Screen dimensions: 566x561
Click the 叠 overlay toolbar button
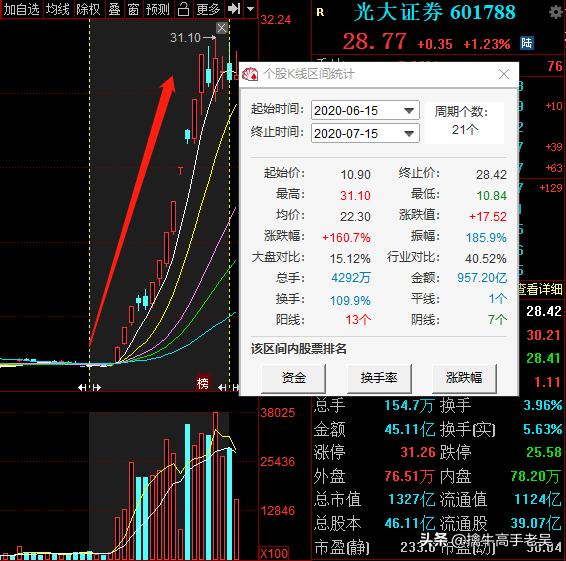[x=114, y=9]
